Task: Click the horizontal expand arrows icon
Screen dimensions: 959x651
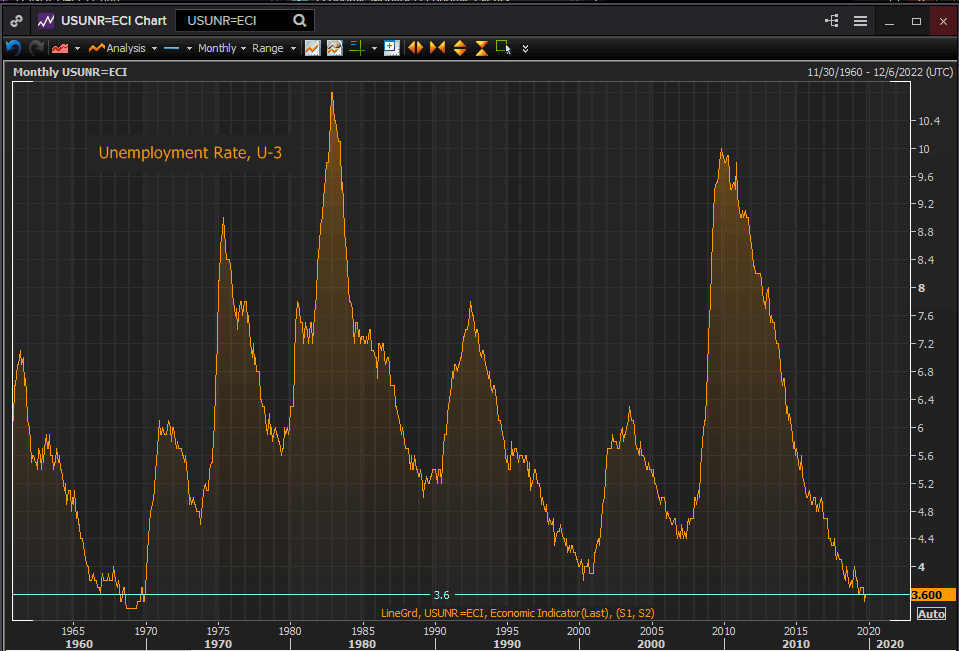Action: coord(415,48)
